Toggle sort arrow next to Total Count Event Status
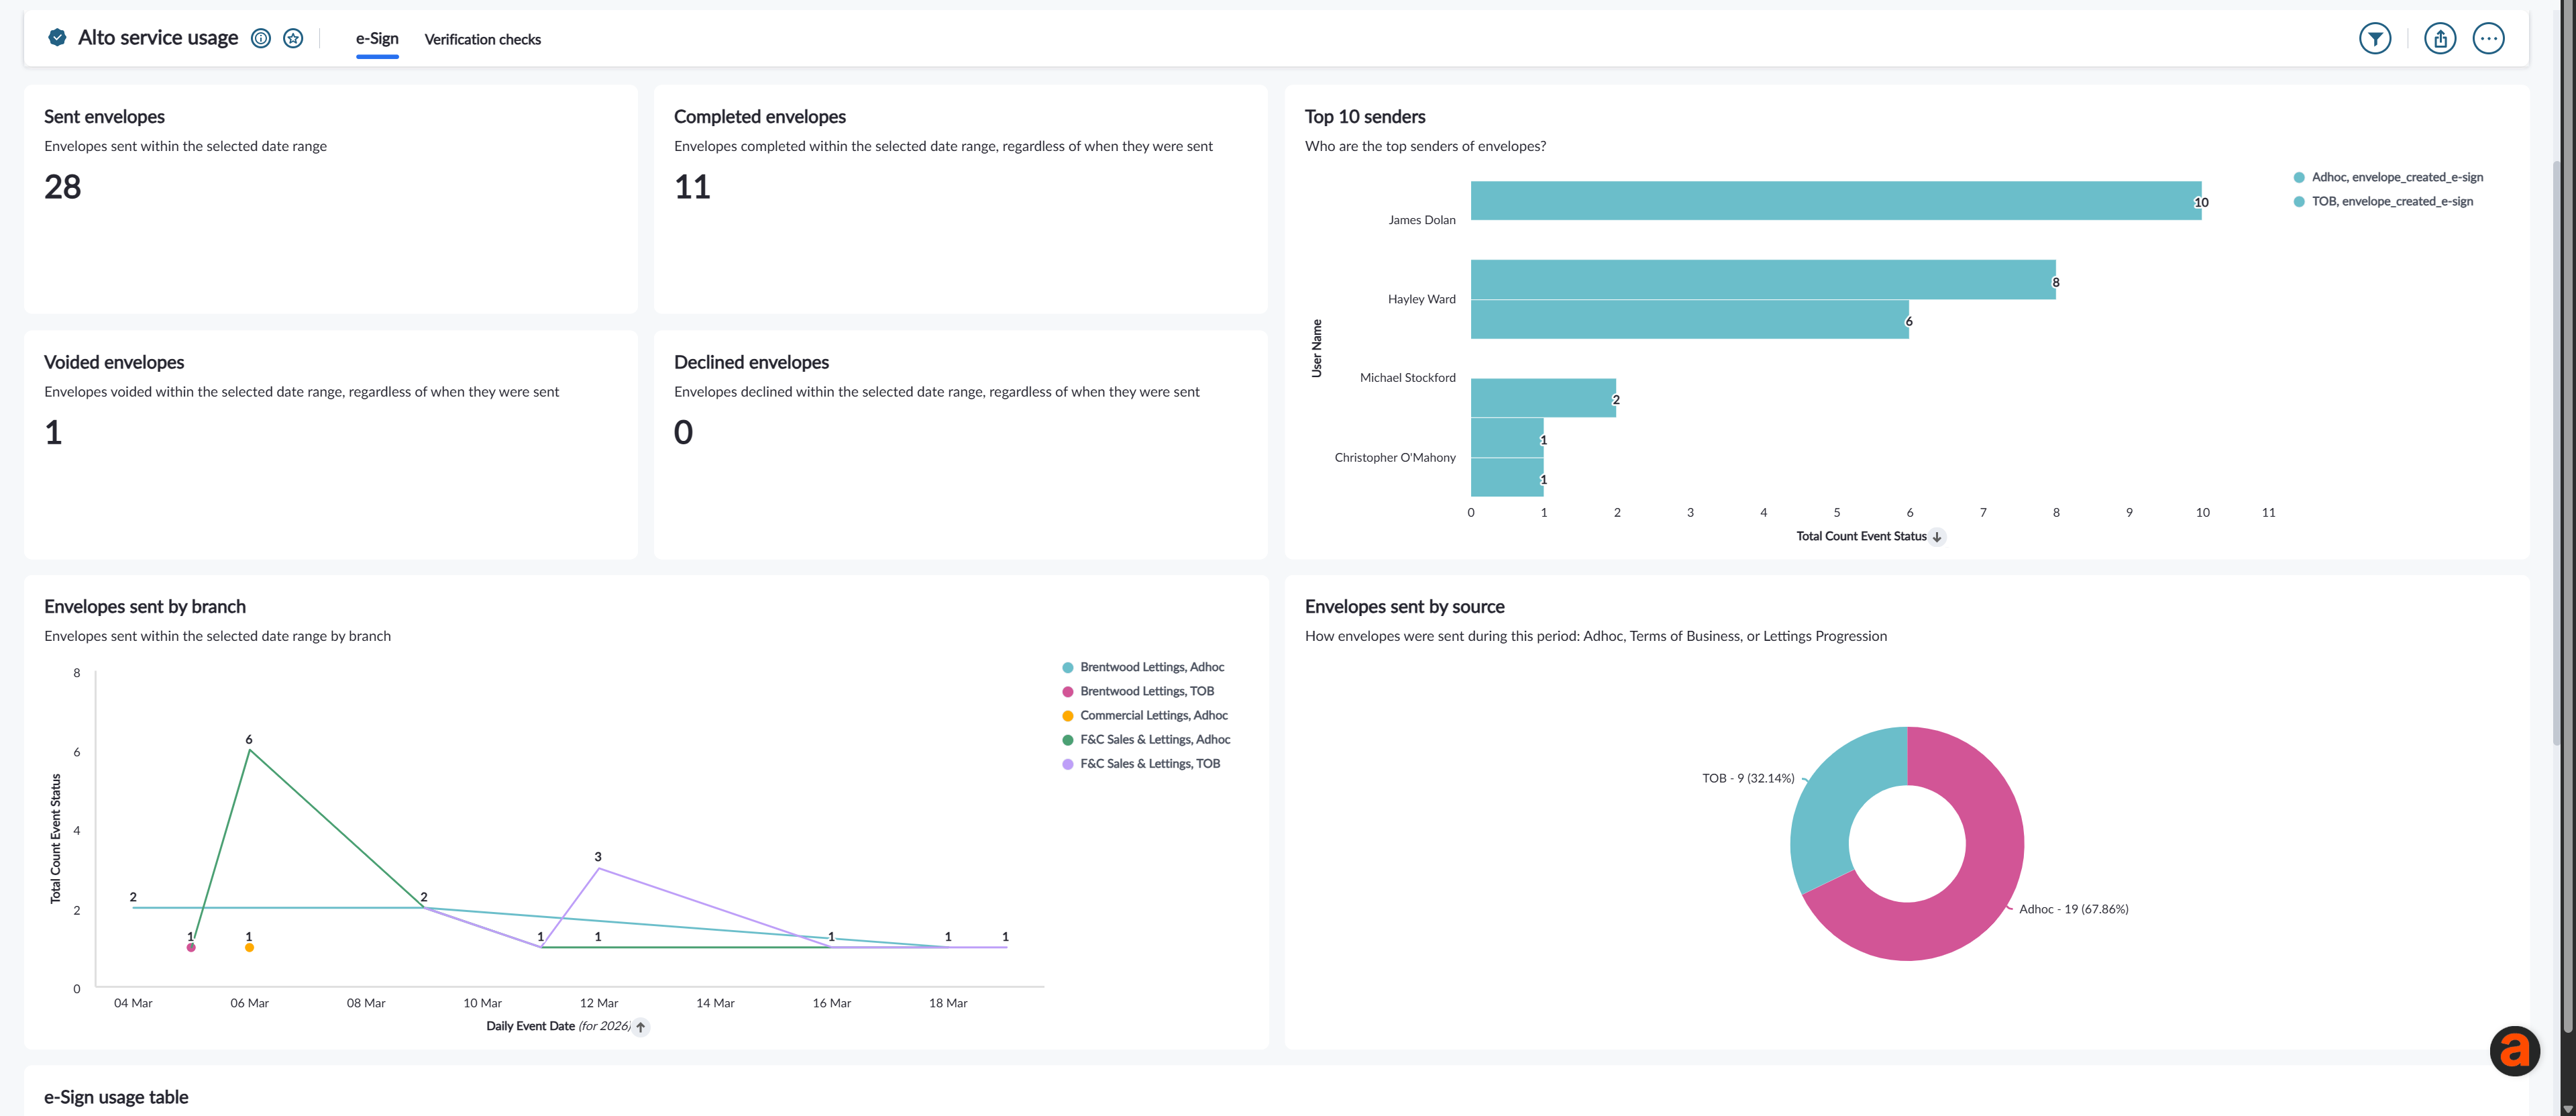This screenshot has width=2576, height=1116. [x=1937, y=537]
